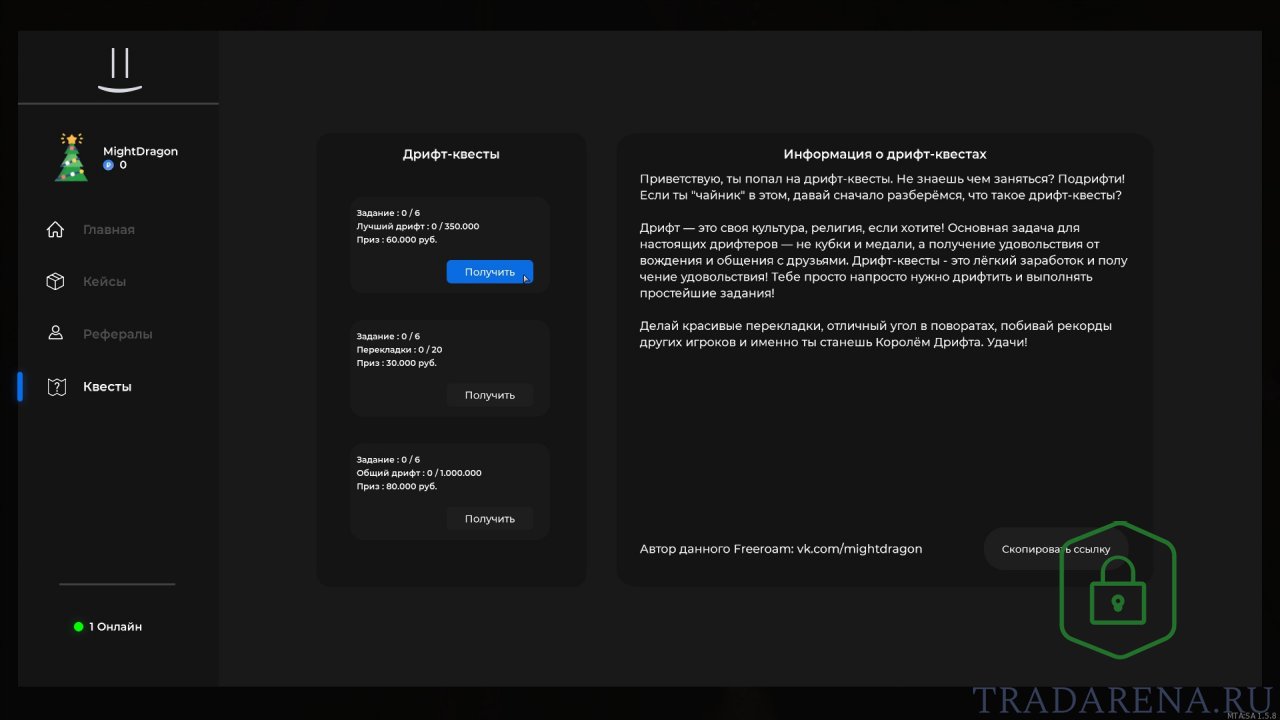
Task: Click the quest box icon next to Квесты
Action: pos(56,386)
